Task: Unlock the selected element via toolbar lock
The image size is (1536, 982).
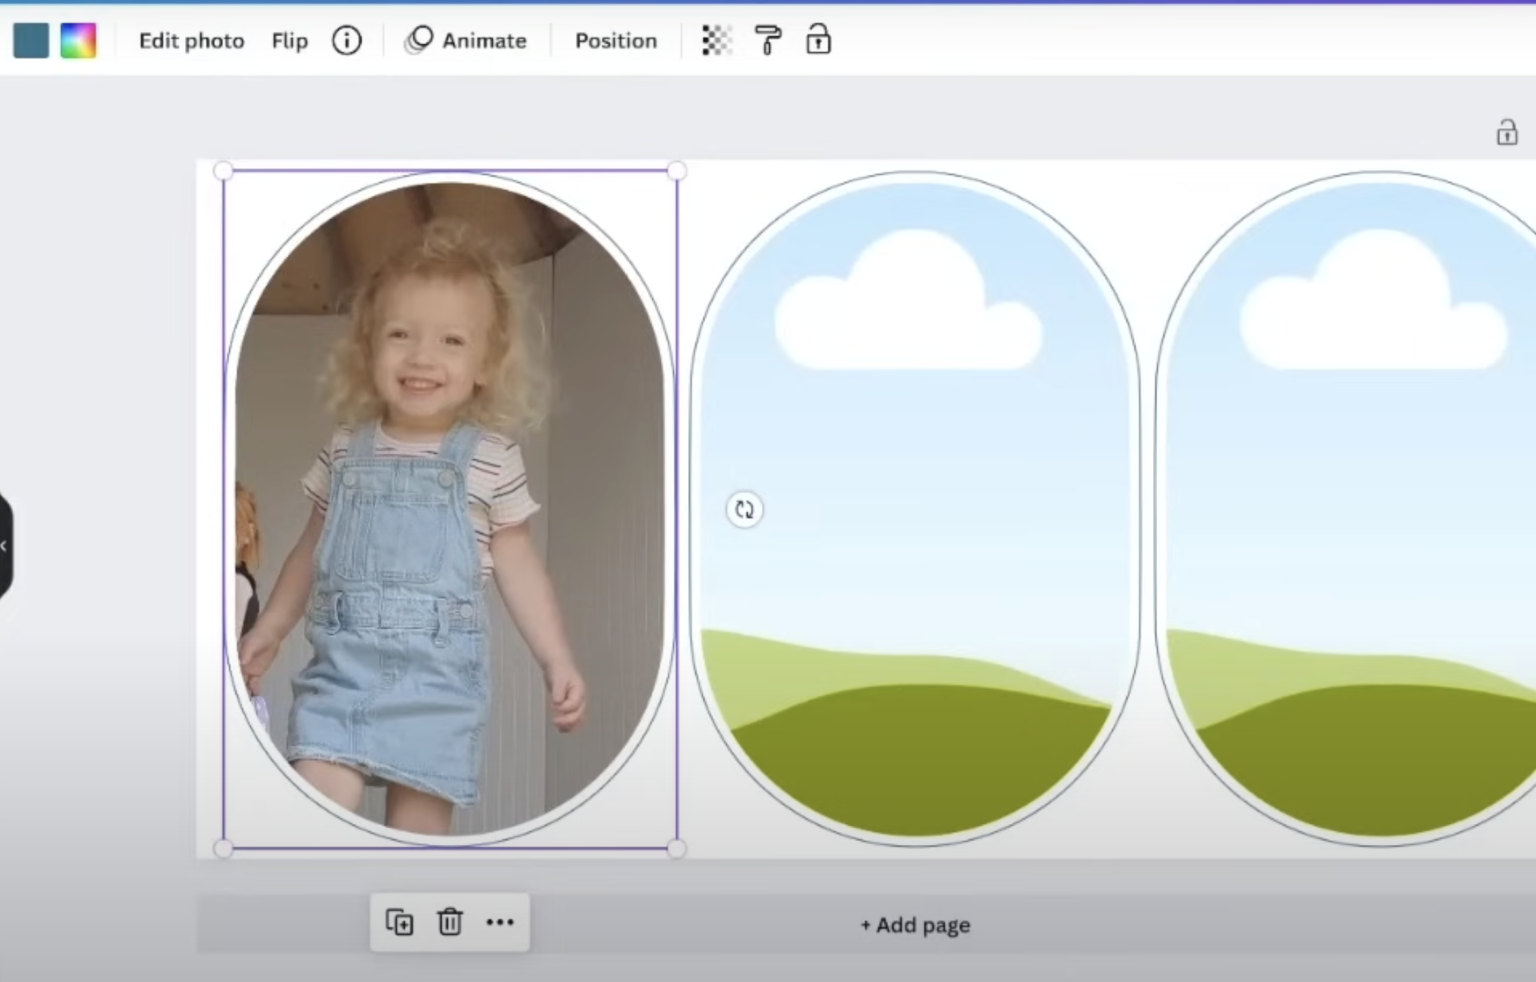Action: [818, 40]
